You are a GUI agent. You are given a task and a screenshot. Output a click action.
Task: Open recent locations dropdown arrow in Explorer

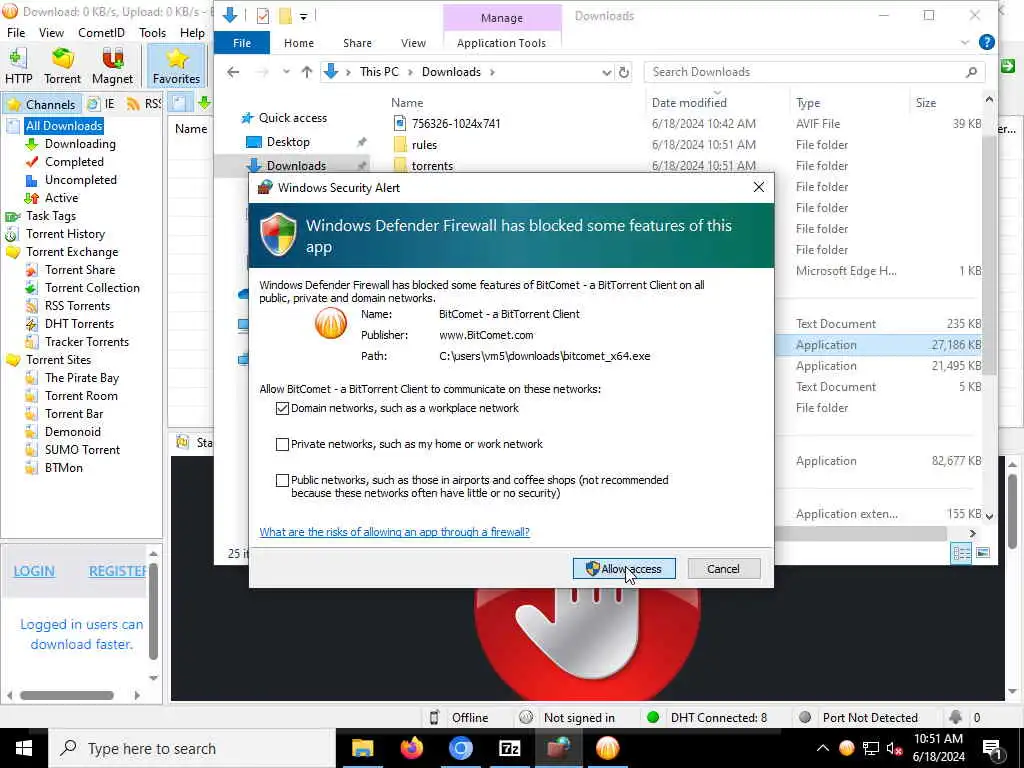click(x=286, y=72)
